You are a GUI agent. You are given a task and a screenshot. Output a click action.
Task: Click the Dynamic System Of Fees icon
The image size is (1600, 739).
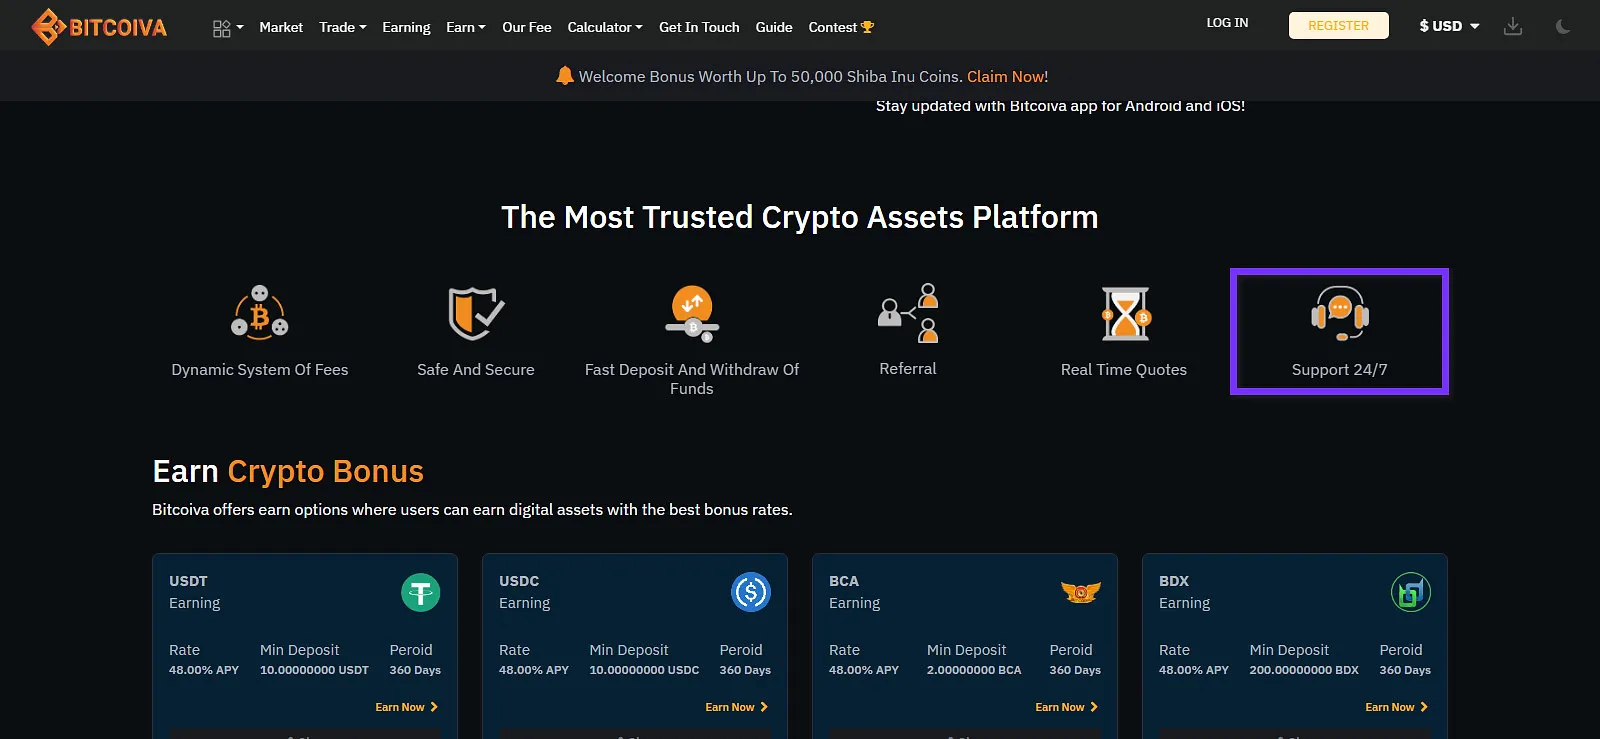[260, 312]
